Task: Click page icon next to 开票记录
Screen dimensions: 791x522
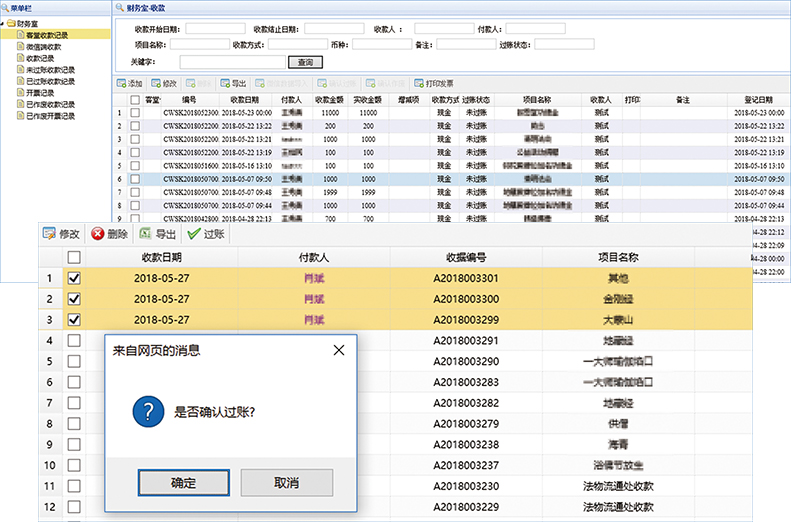Action: 21,92
